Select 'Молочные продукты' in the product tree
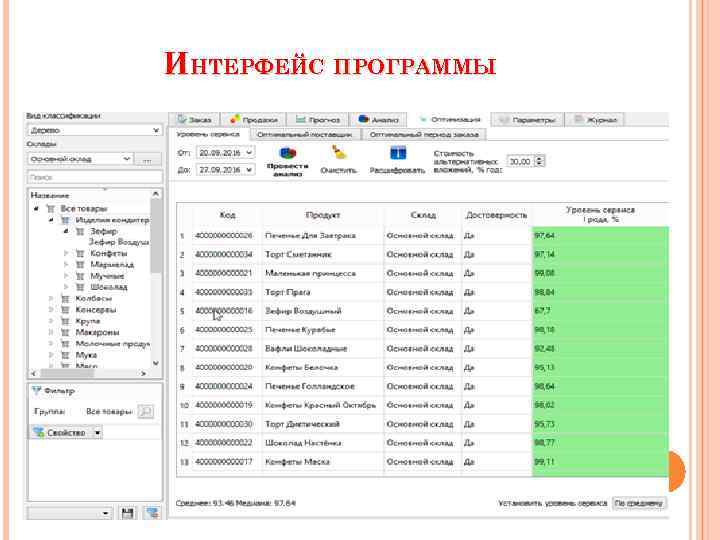The image size is (720, 540). (112, 343)
